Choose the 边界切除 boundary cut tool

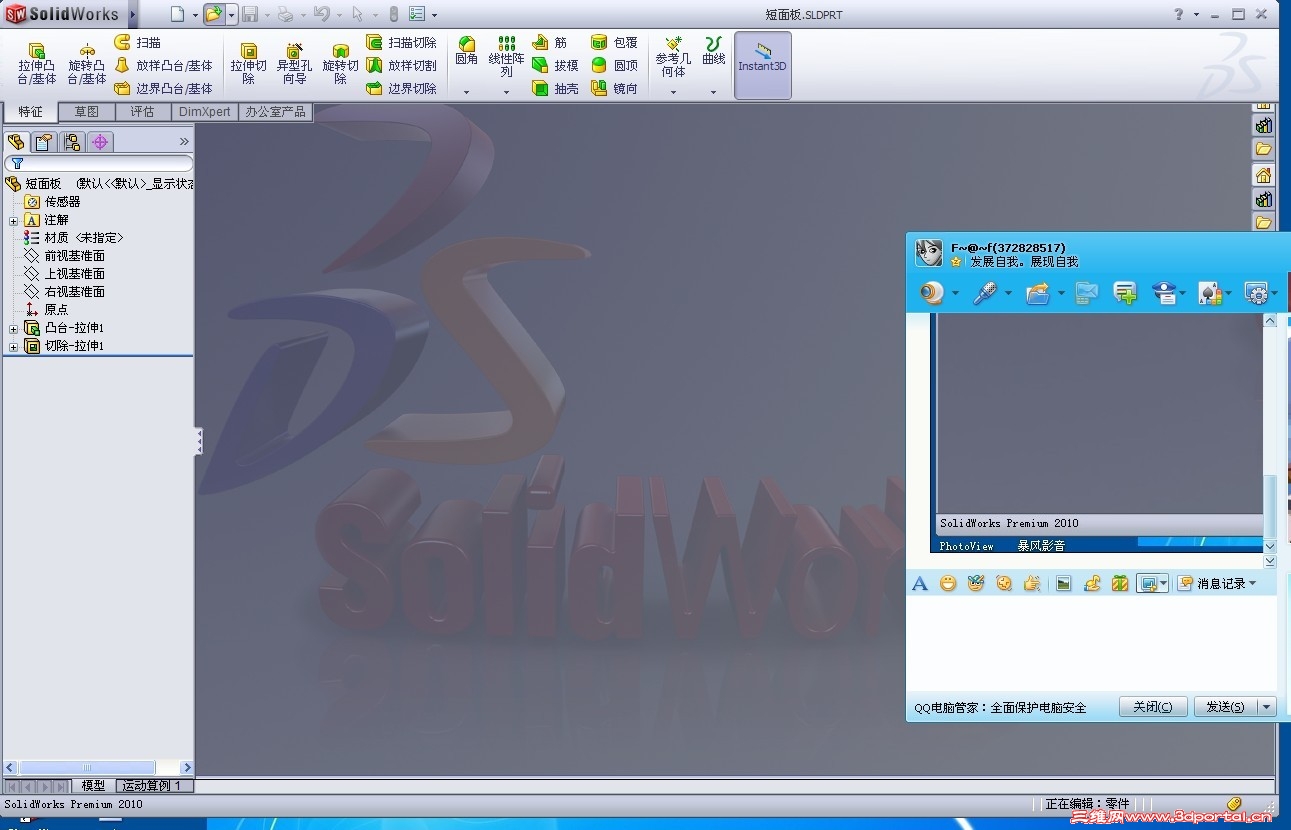point(401,88)
